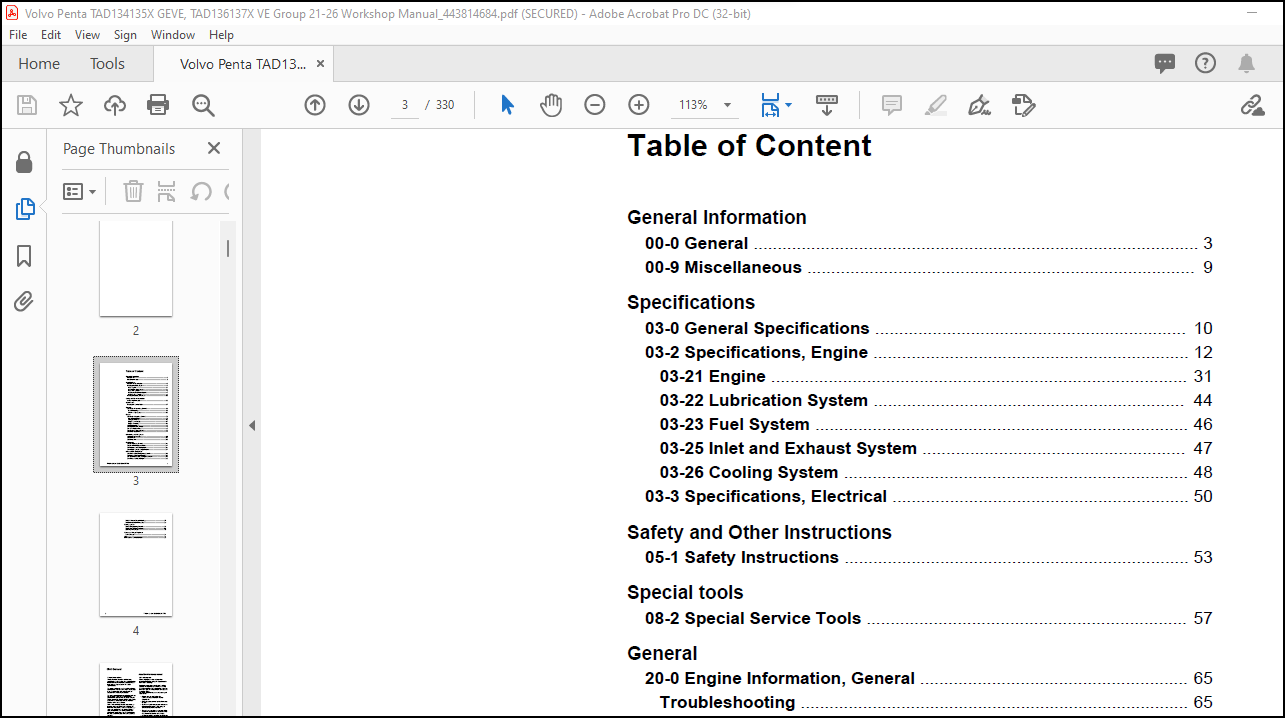
Task: Open 03-26 Cooling System entry
Action: click(936, 472)
